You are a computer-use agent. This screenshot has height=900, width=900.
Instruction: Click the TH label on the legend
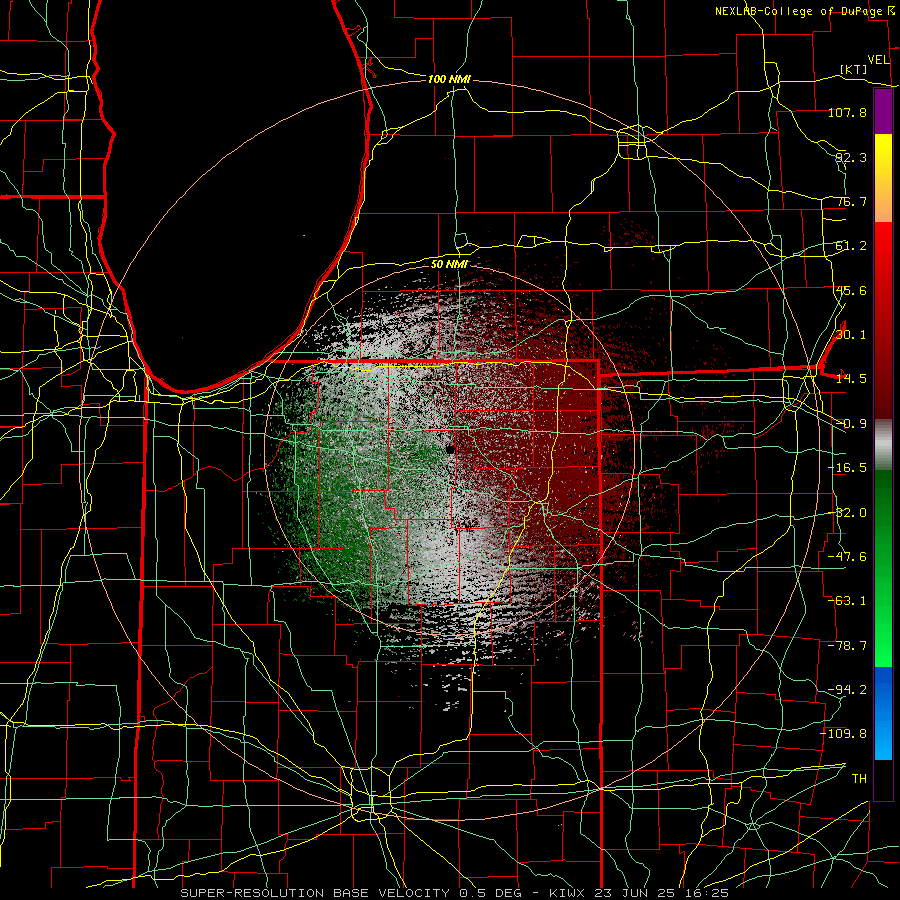pos(859,779)
